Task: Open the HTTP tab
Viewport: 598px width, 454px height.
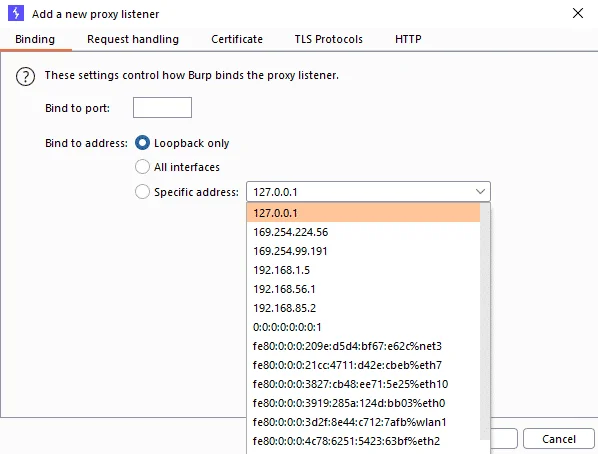Action: [x=408, y=39]
